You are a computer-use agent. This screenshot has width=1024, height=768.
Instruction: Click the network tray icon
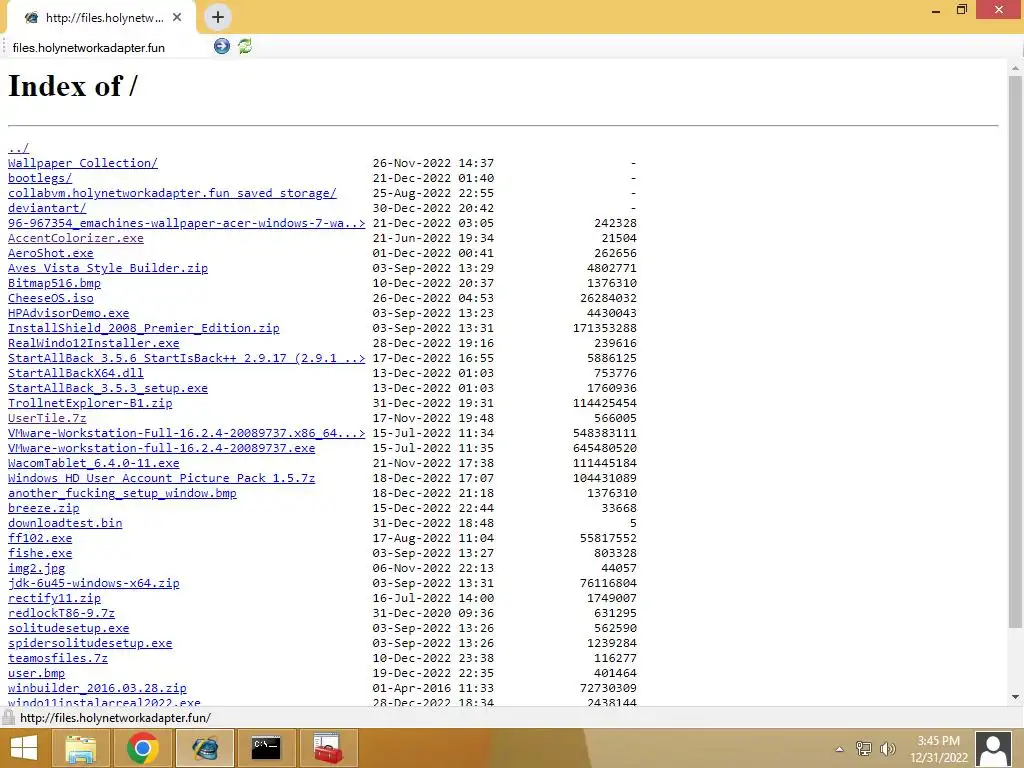[863, 749]
